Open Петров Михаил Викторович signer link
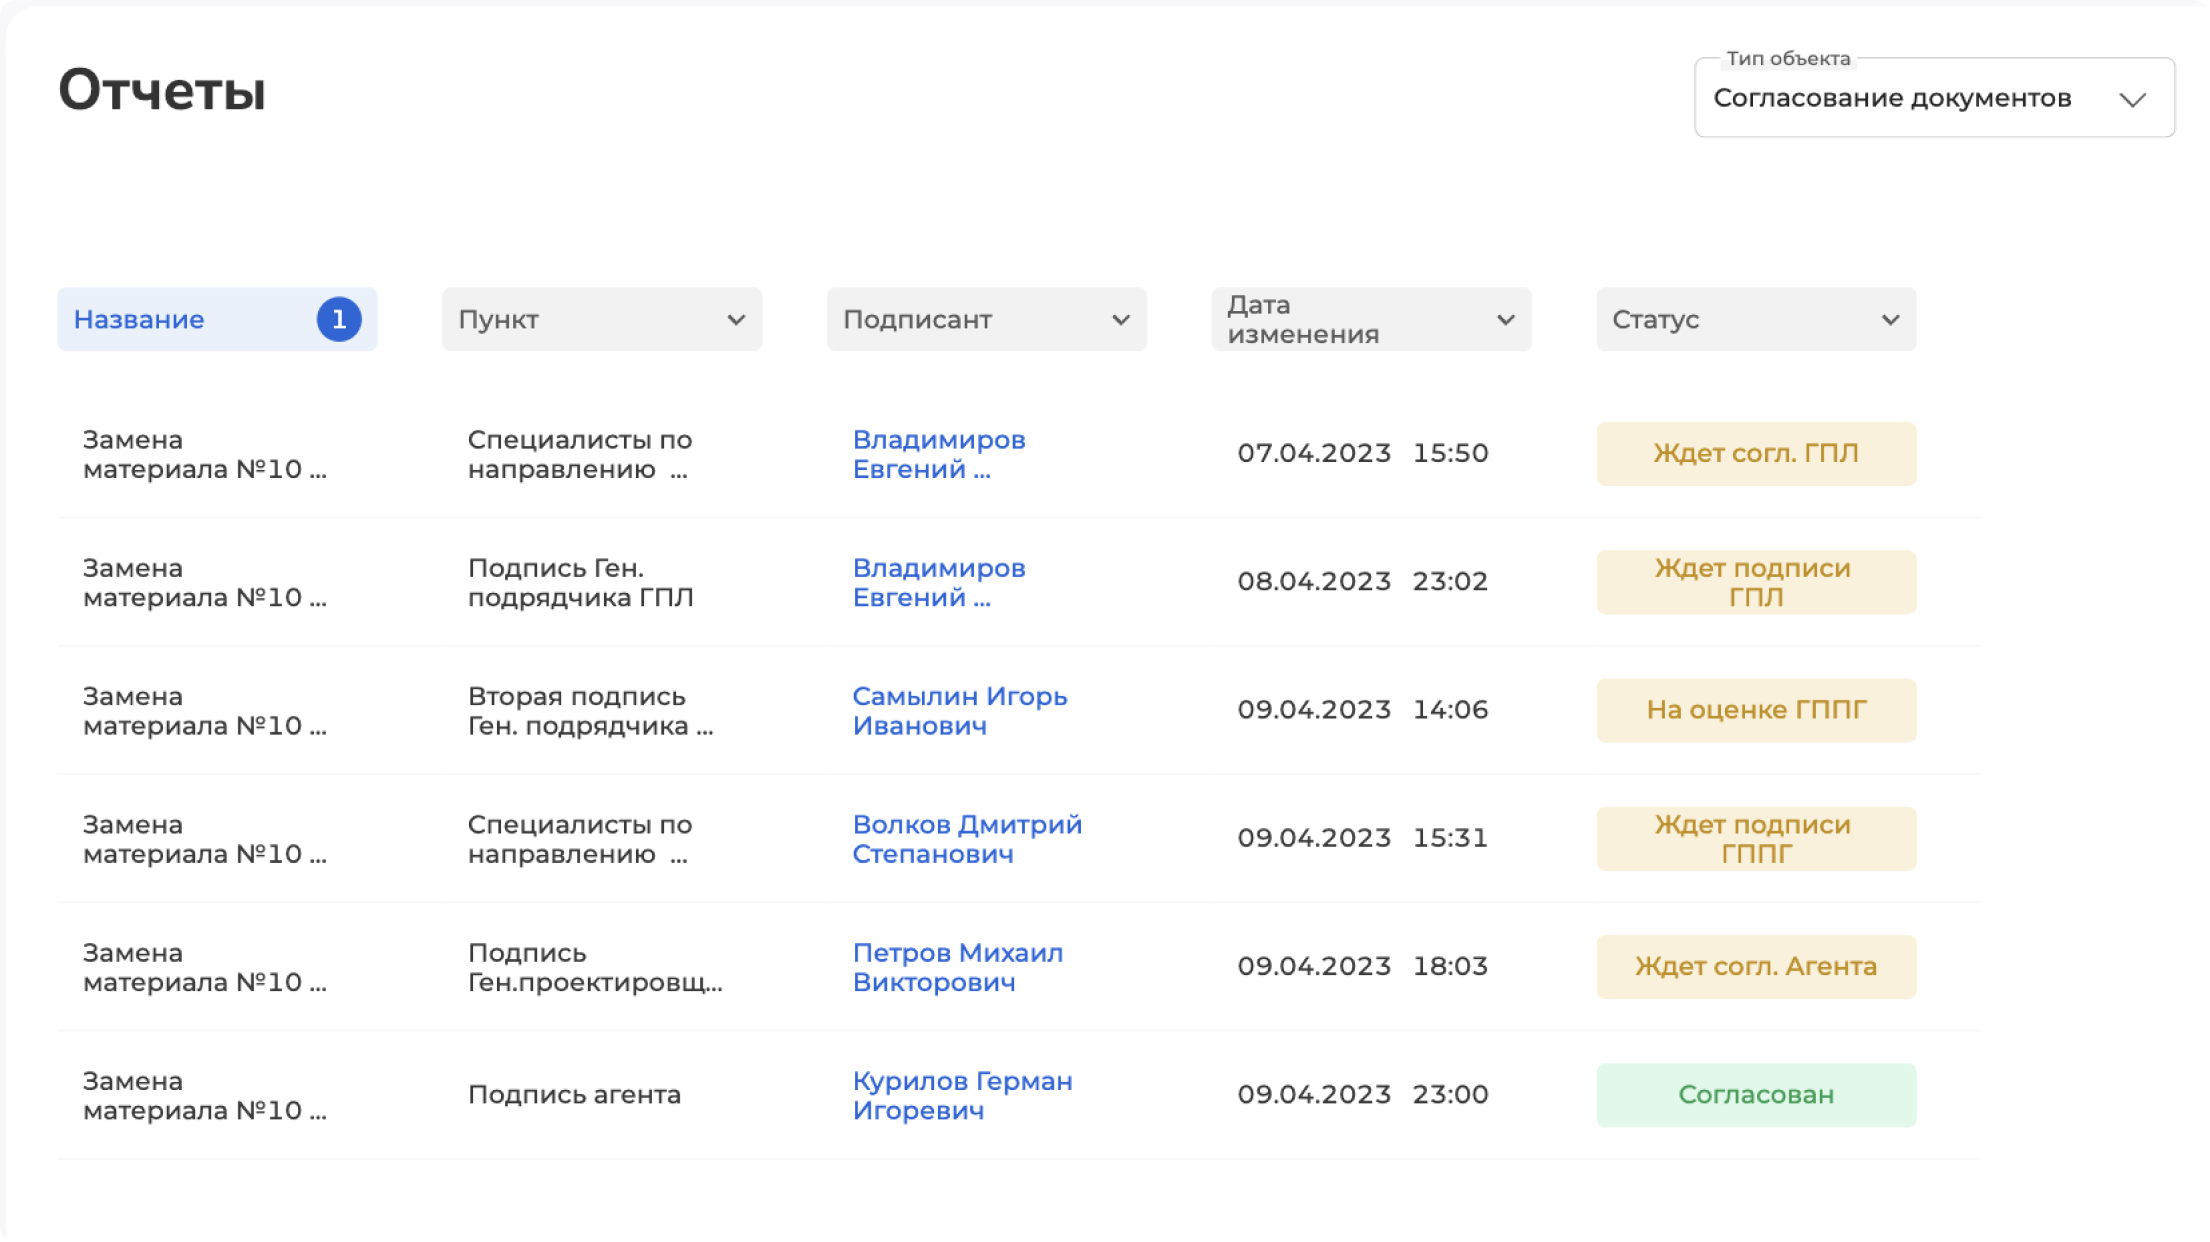This screenshot has height=1242, width=2210. pyautogui.click(x=957, y=967)
